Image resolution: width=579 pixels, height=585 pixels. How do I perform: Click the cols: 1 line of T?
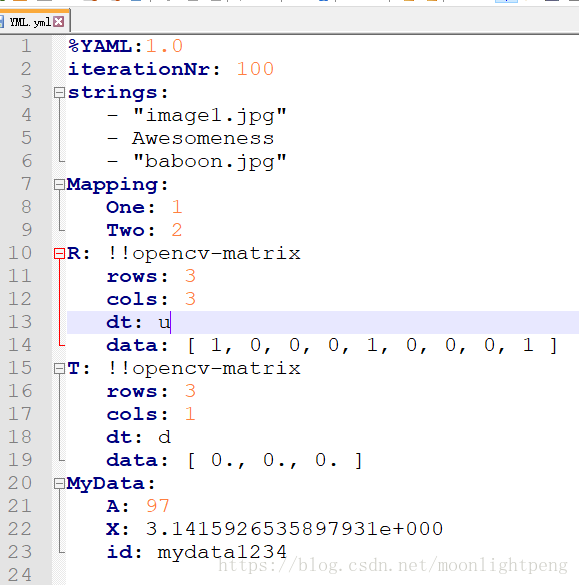151,414
